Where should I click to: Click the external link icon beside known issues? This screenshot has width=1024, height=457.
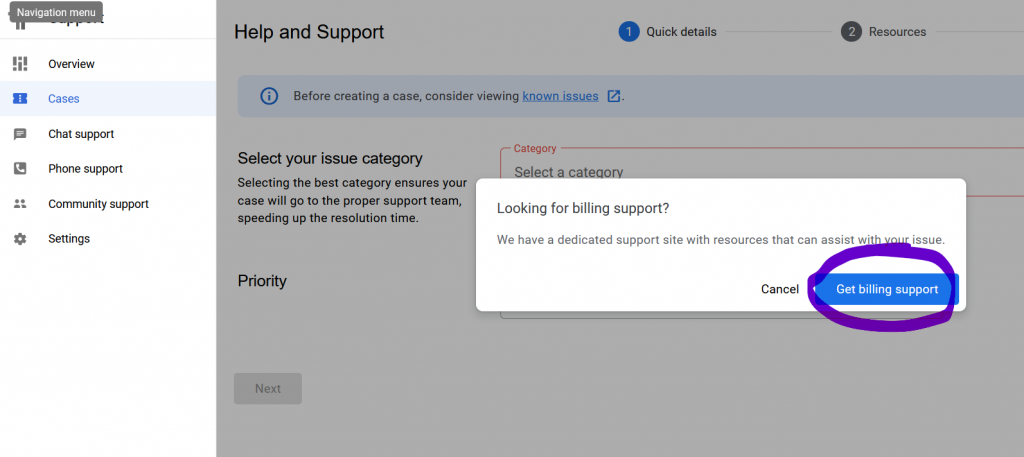[x=614, y=96]
